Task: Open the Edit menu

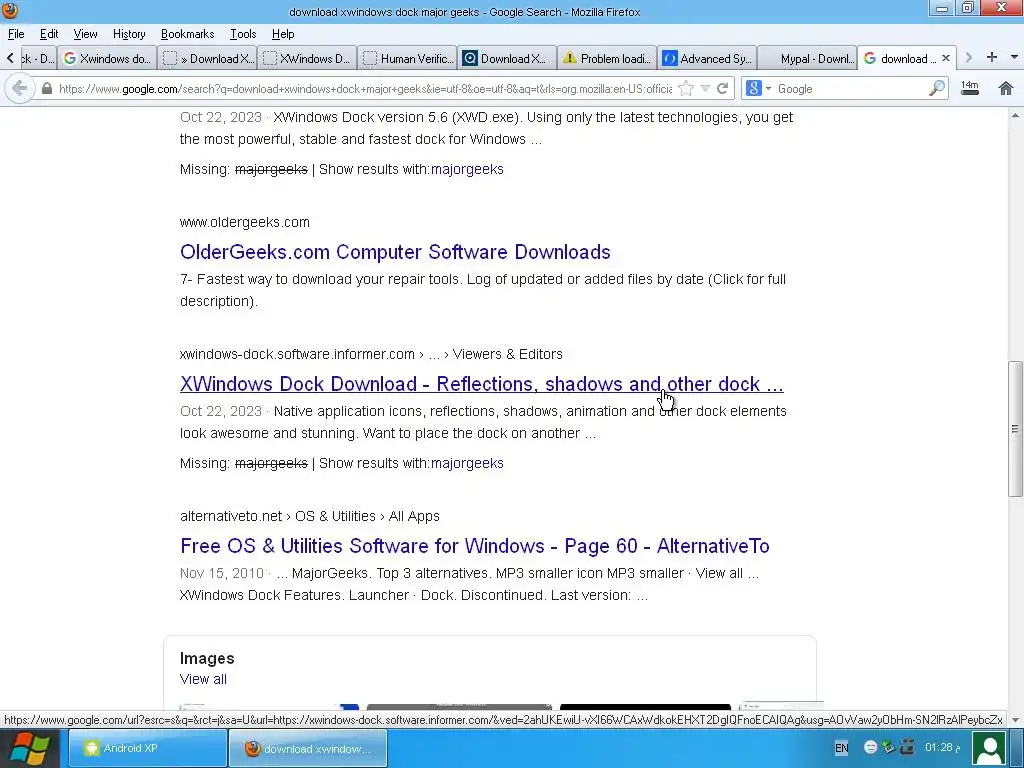Action: 49,34
